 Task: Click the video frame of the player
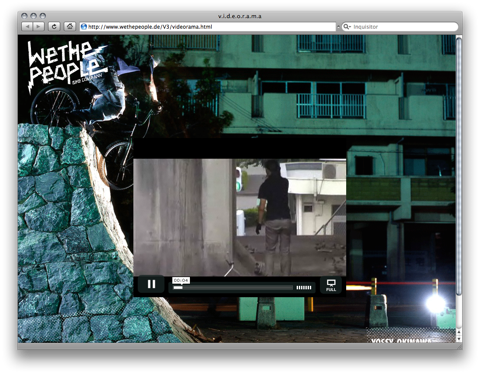coord(240,217)
